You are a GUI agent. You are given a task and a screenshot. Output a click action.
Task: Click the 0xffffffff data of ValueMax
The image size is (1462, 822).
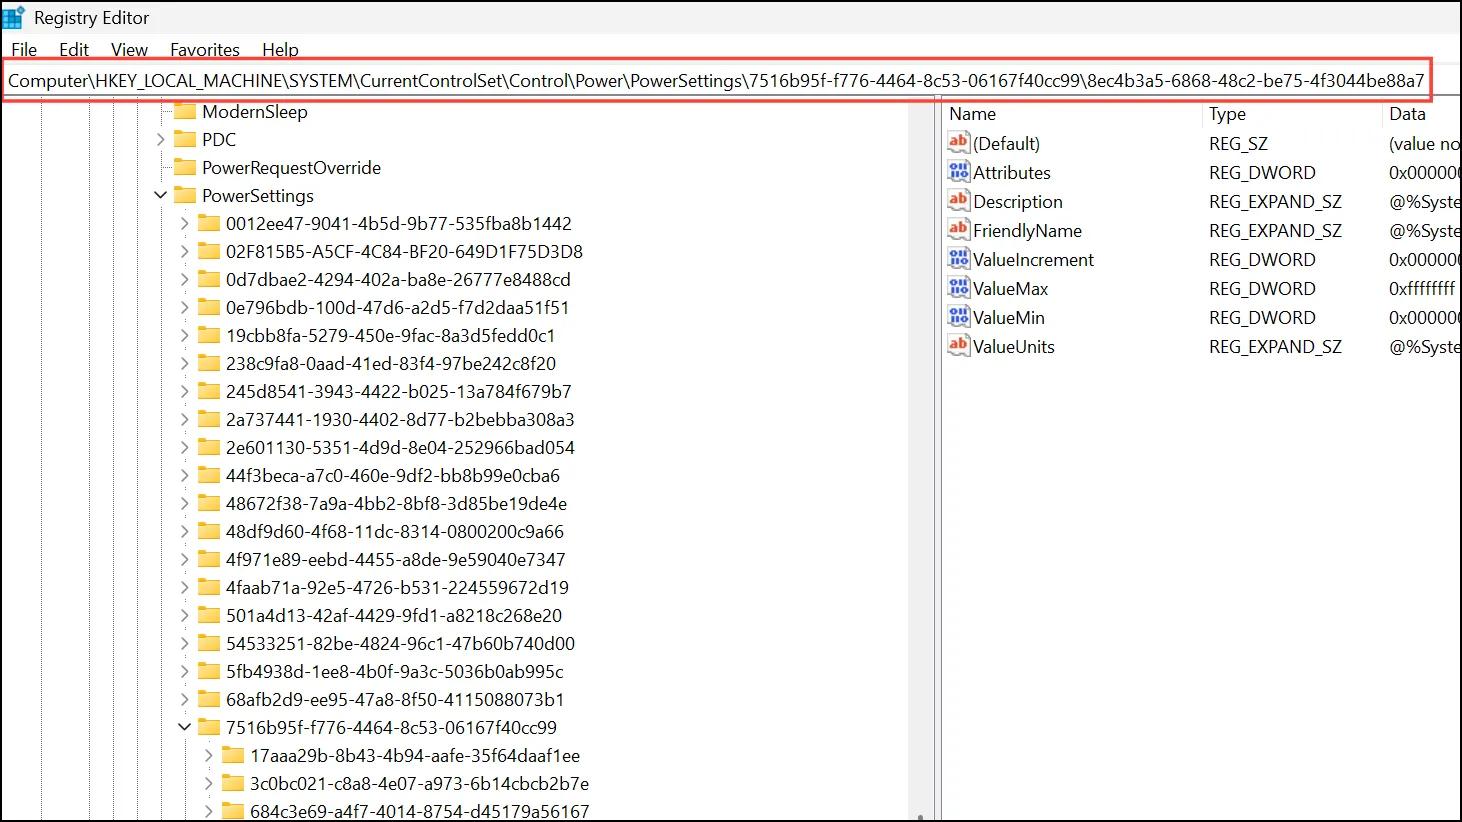click(1422, 288)
